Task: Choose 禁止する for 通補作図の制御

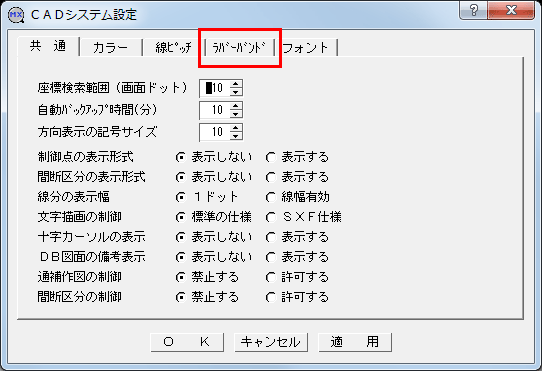Action: coord(207,277)
